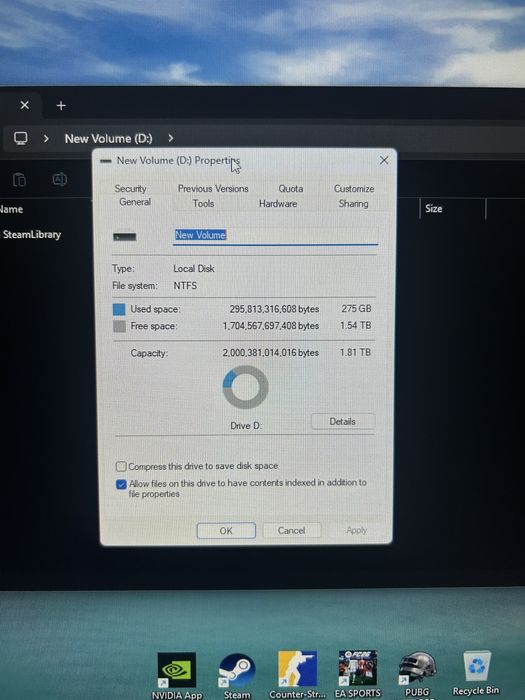525x700 pixels.
Task: Switch to the Hardware tab
Action: [x=278, y=204]
